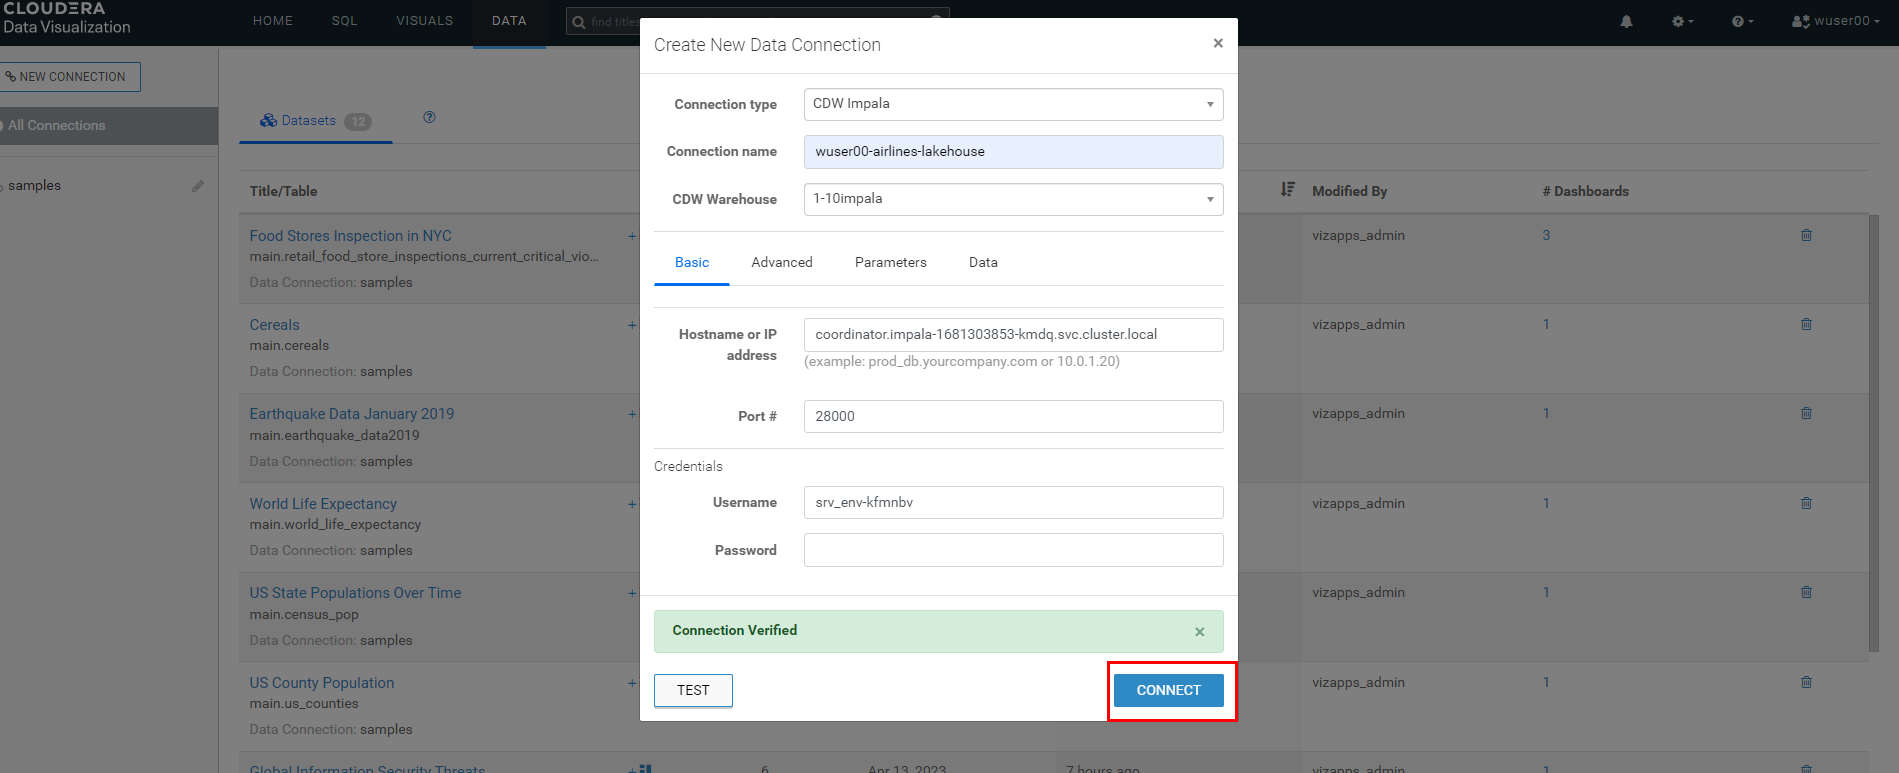Edit the samples connection pencil icon
This screenshot has width=1899, height=773.
pyautogui.click(x=198, y=186)
